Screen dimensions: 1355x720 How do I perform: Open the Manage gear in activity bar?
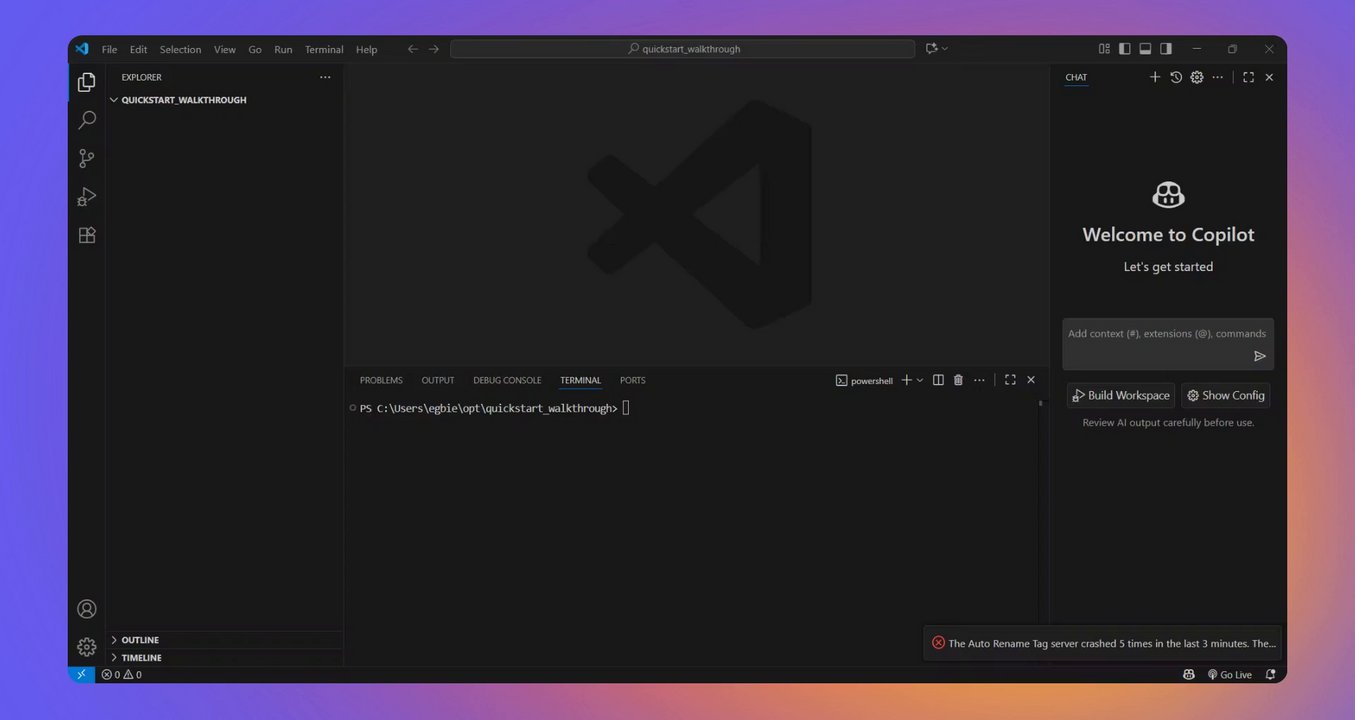[87, 647]
